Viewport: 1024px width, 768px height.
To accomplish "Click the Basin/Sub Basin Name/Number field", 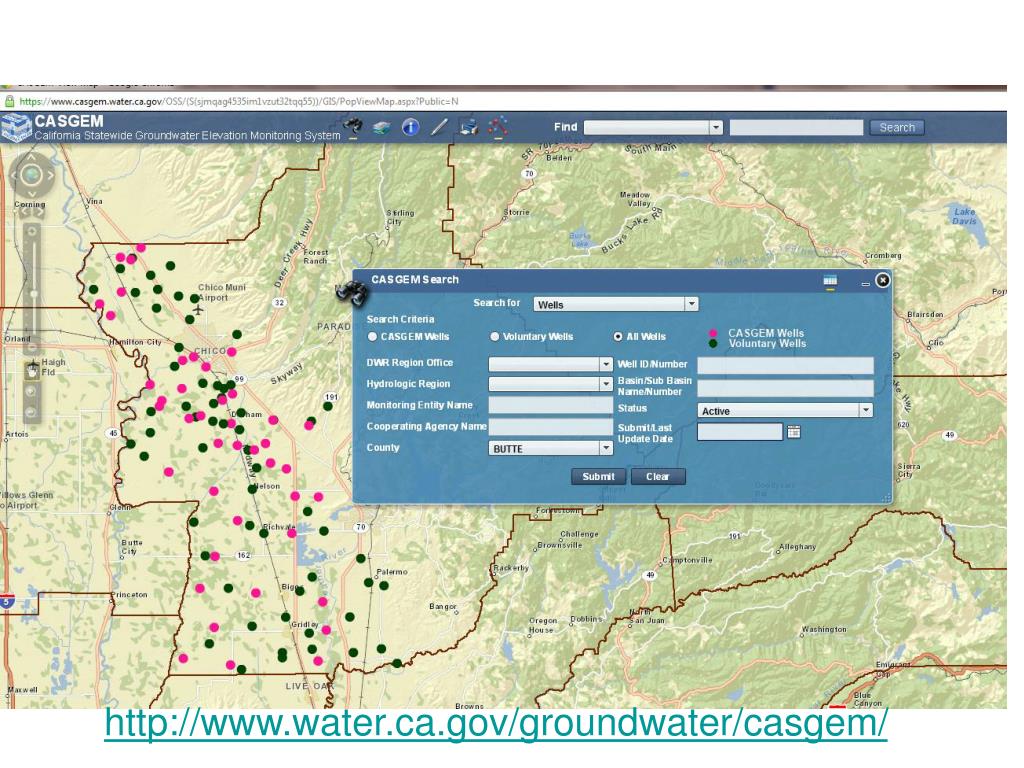I will [x=785, y=389].
